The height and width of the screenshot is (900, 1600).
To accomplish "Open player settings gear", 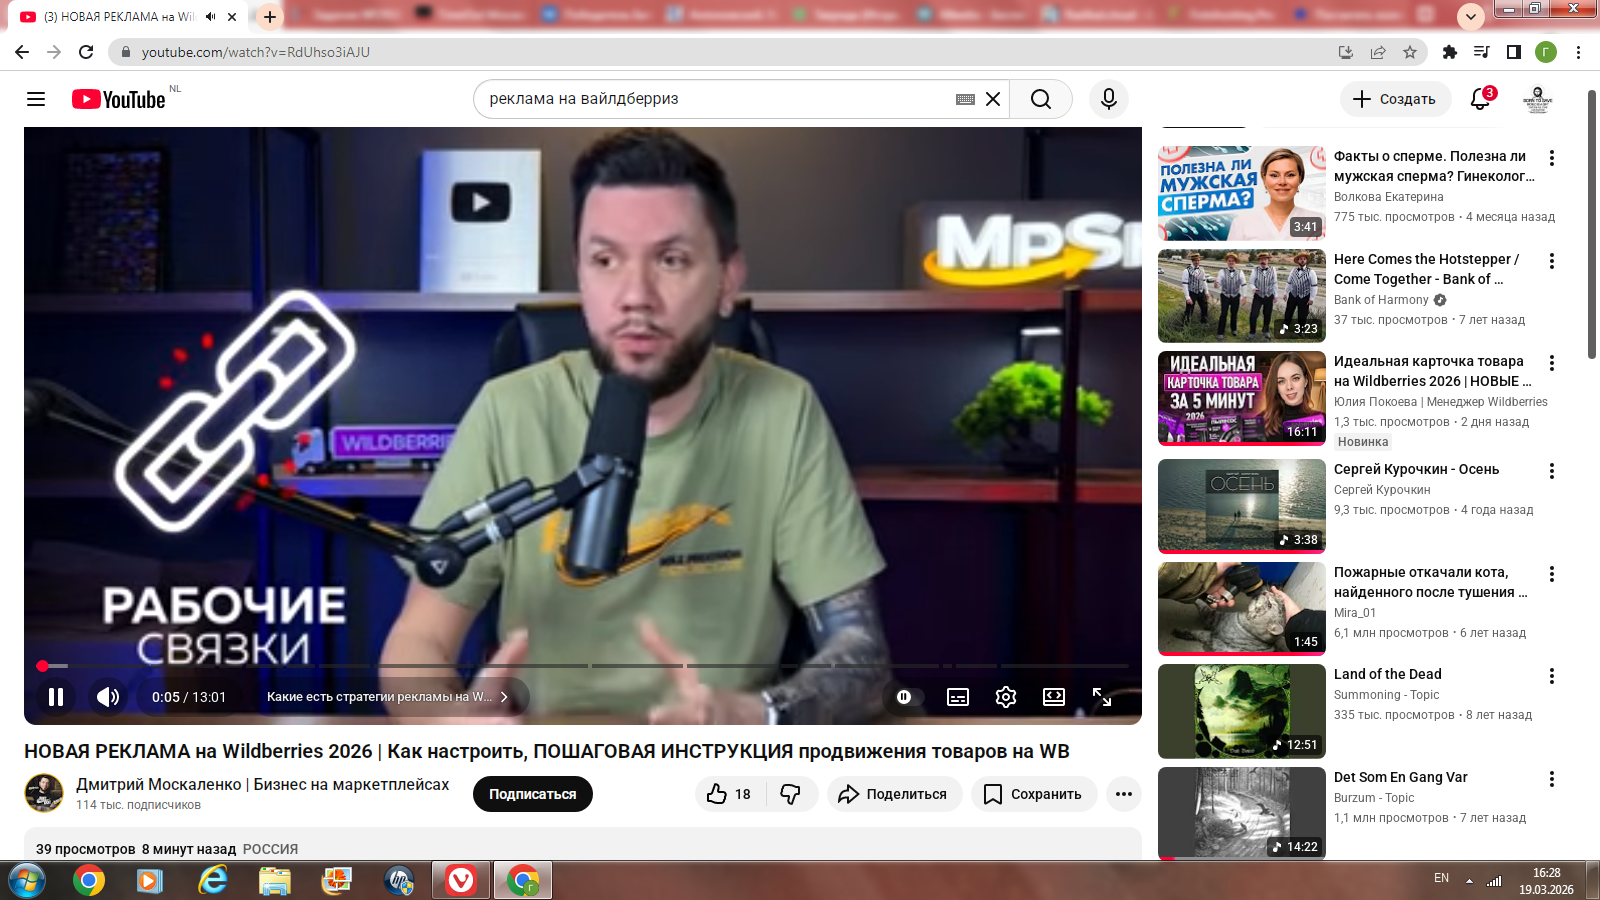I will click(x=1006, y=697).
